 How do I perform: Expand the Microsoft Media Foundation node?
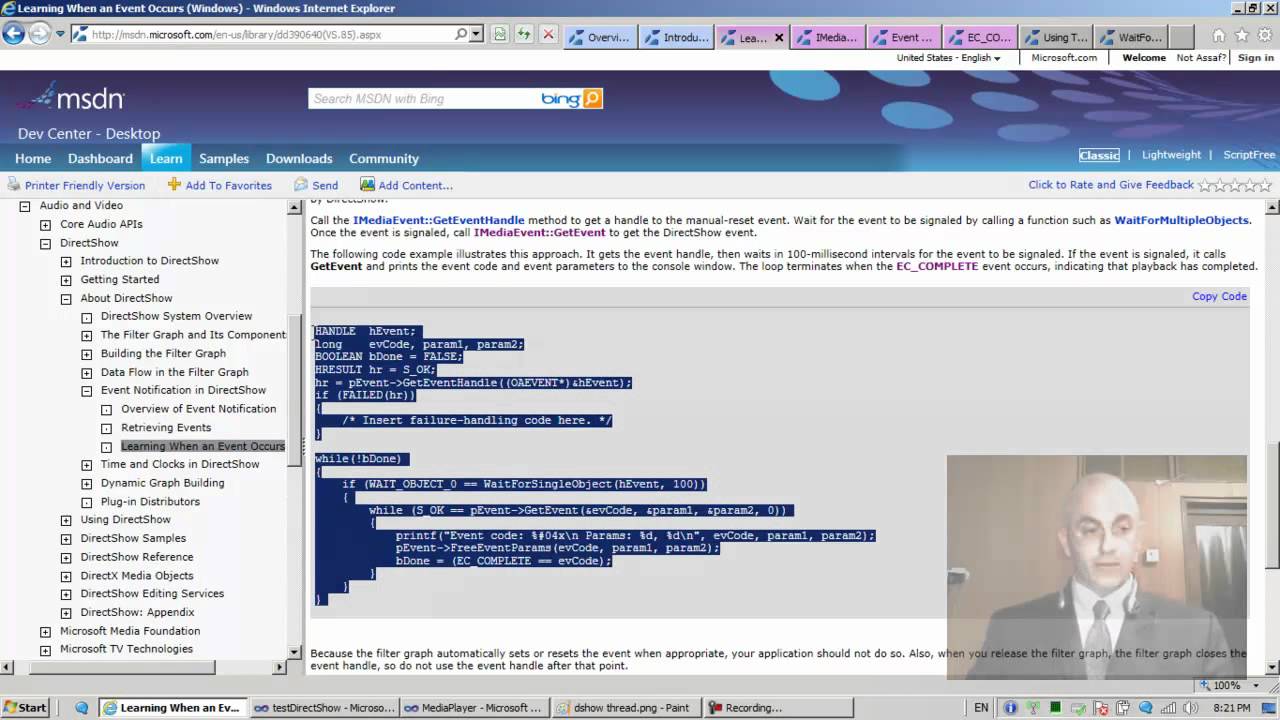coord(45,632)
